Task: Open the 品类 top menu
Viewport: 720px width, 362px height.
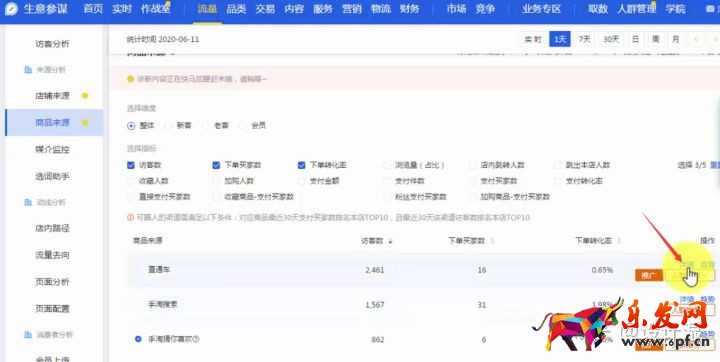Action: tap(236, 9)
